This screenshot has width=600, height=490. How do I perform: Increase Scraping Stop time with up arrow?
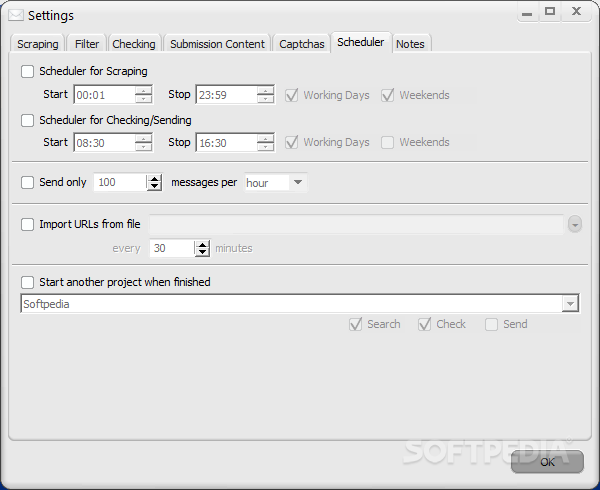(x=266, y=91)
